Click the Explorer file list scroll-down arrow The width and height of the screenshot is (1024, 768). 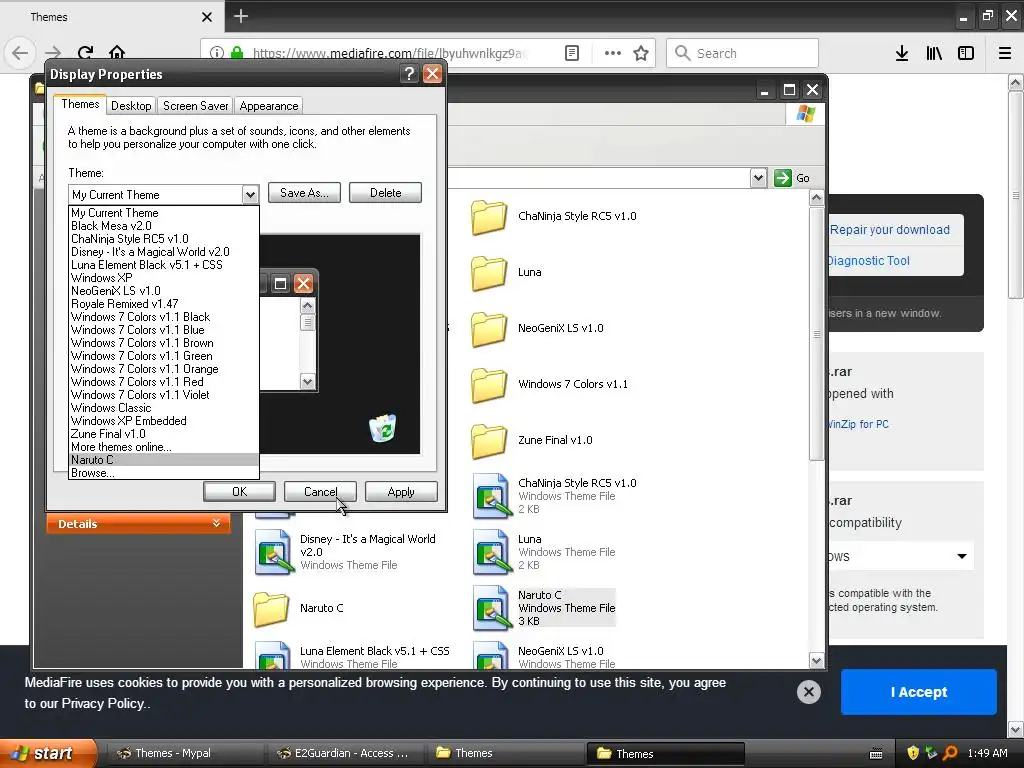816,661
